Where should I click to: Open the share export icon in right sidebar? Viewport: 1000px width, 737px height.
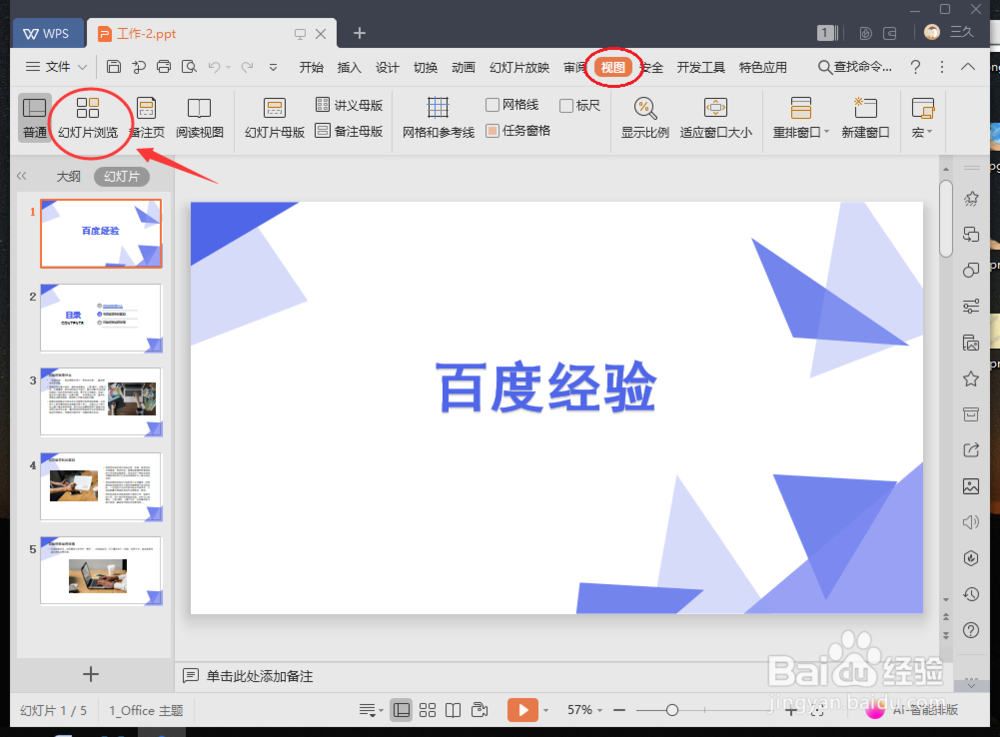click(971, 450)
